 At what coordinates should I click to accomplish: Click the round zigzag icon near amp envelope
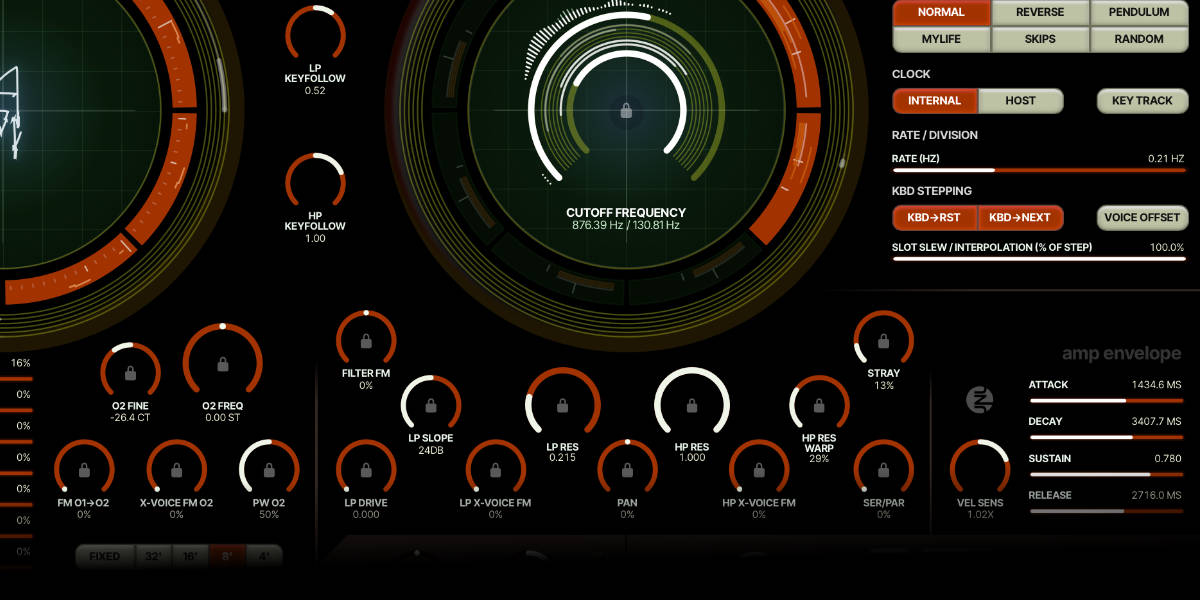click(x=979, y=400)
